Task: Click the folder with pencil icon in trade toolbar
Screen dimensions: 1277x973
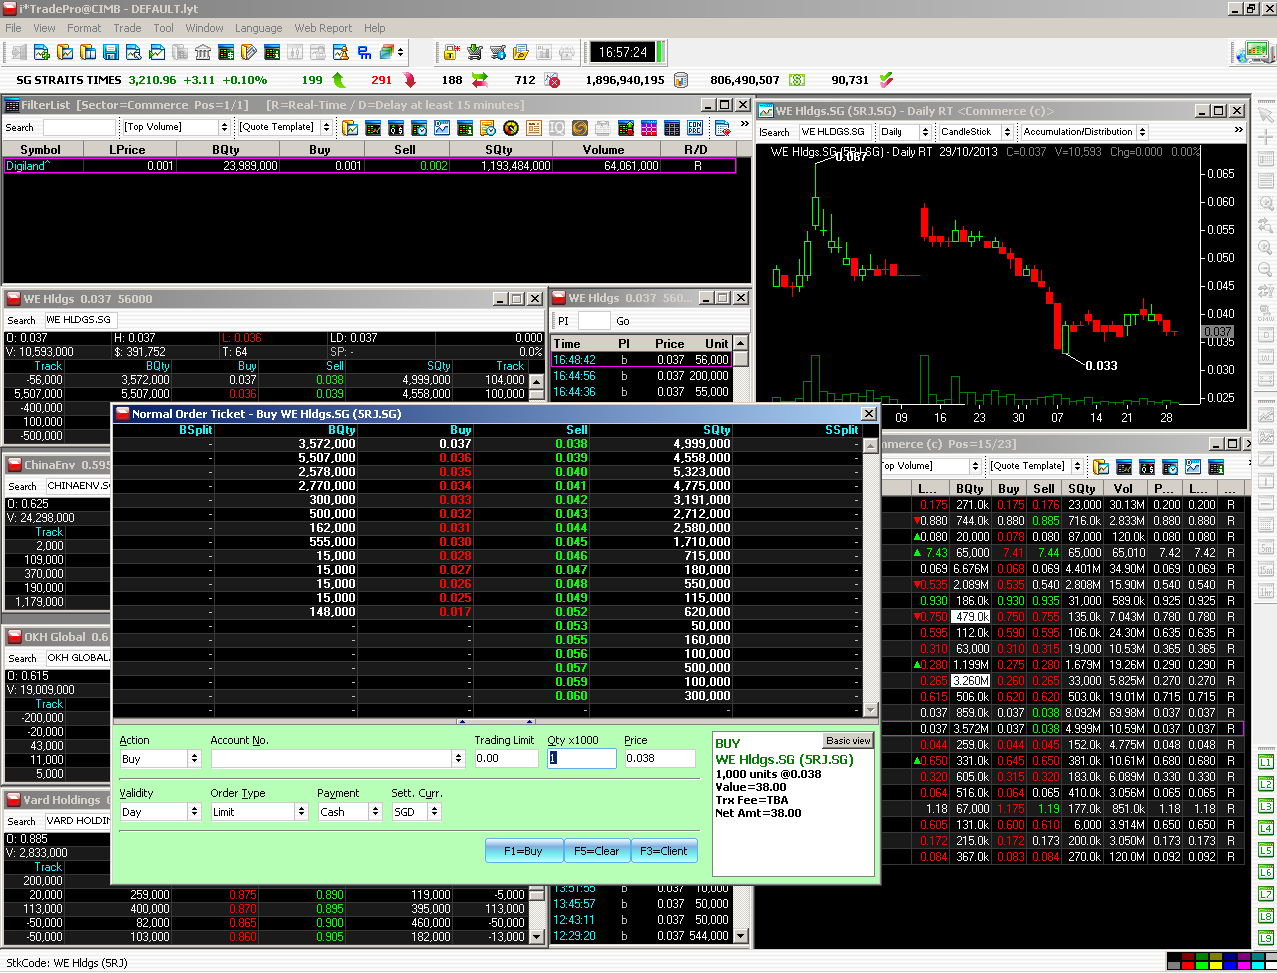Action: [519, 51]
